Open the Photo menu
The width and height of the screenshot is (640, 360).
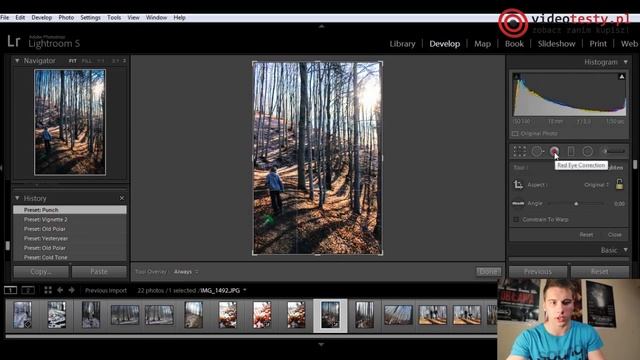coord(66,18)
